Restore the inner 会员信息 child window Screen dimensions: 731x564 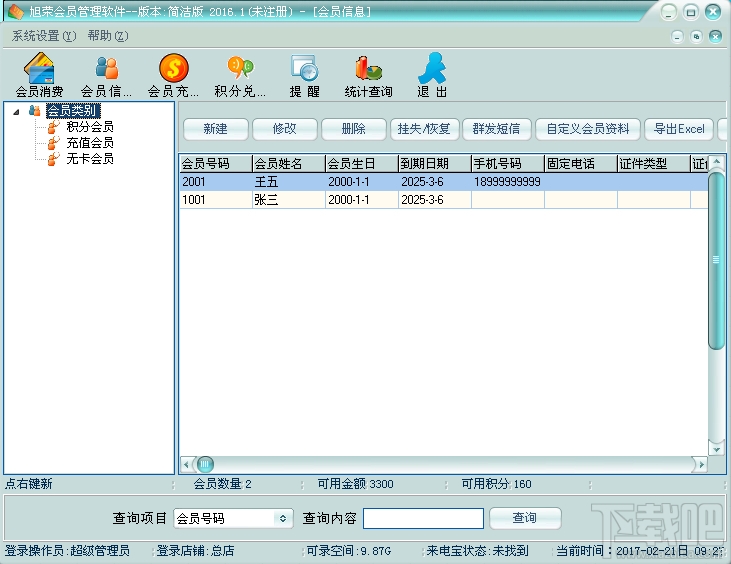(x=696, y=36)
